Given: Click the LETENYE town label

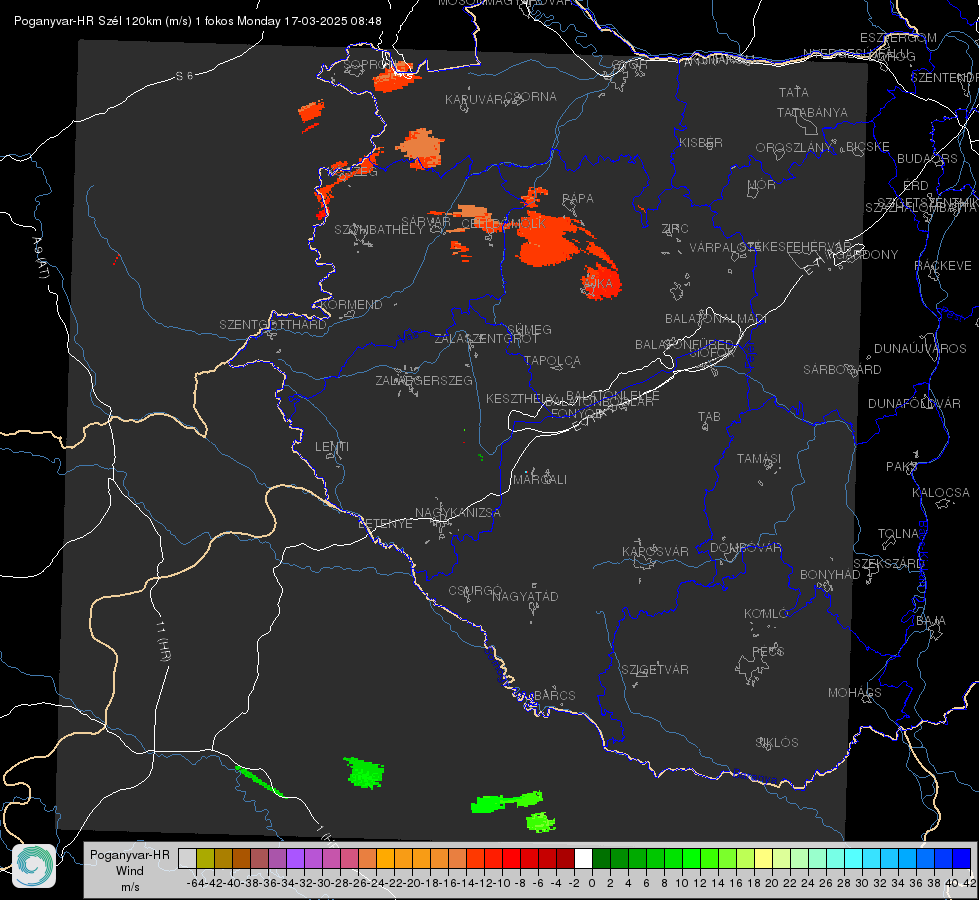Looking at the screenshot, I should coord(385,524).
